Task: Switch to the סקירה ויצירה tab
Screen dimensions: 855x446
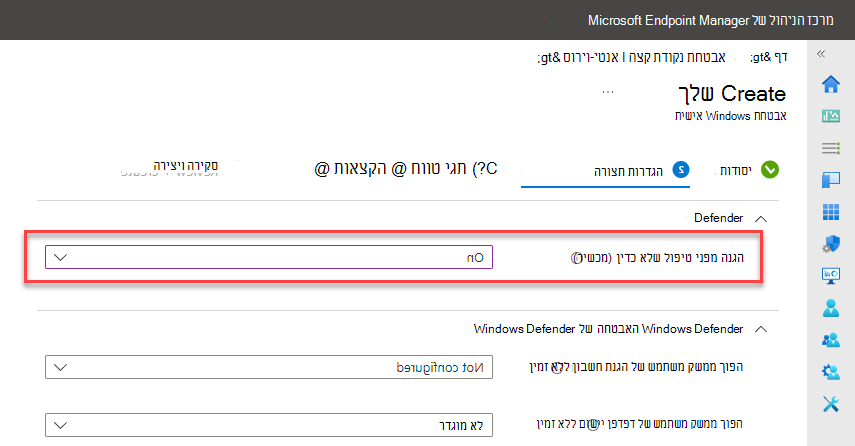Action: point(185,166)
